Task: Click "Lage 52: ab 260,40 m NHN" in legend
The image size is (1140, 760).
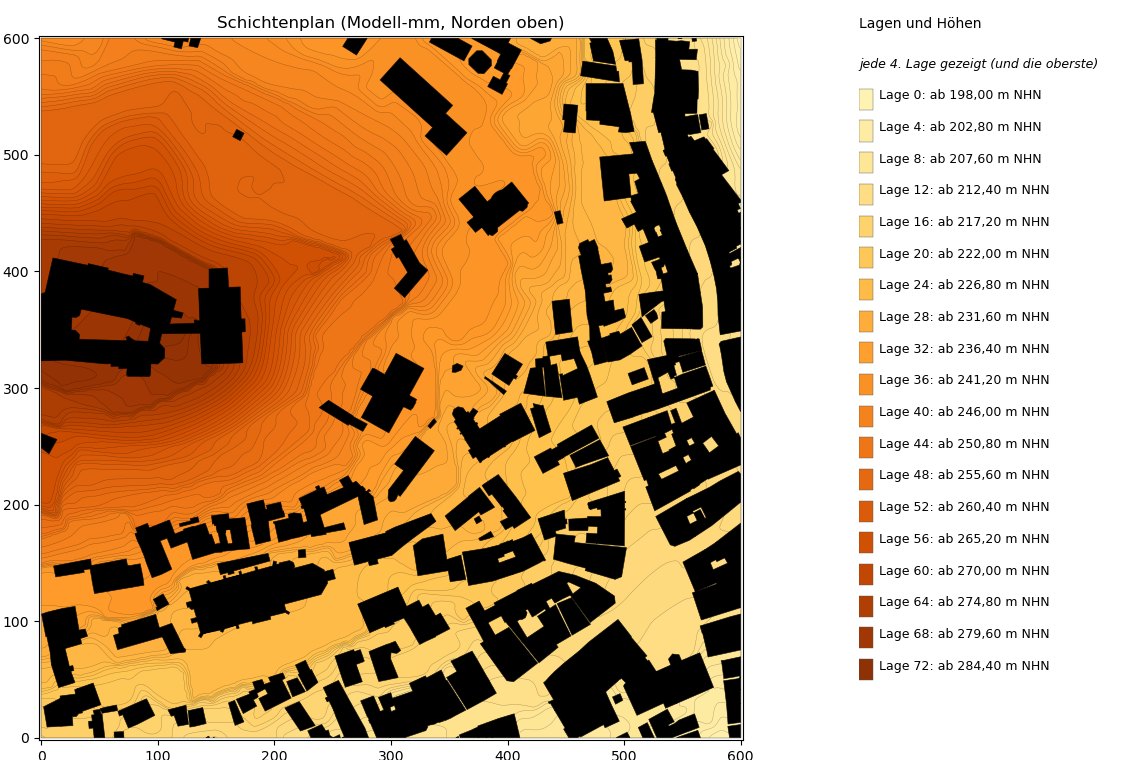Action: click(x=964, y=507)
